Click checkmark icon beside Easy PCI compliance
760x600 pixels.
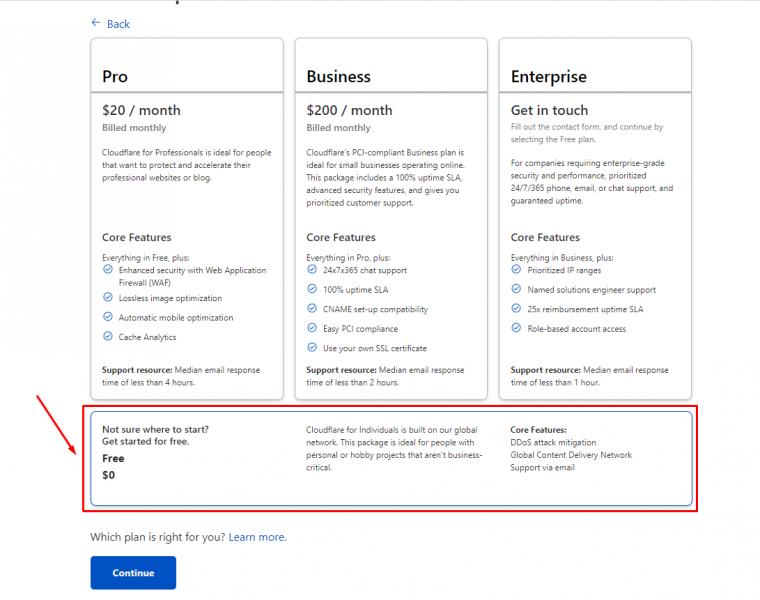312,328
